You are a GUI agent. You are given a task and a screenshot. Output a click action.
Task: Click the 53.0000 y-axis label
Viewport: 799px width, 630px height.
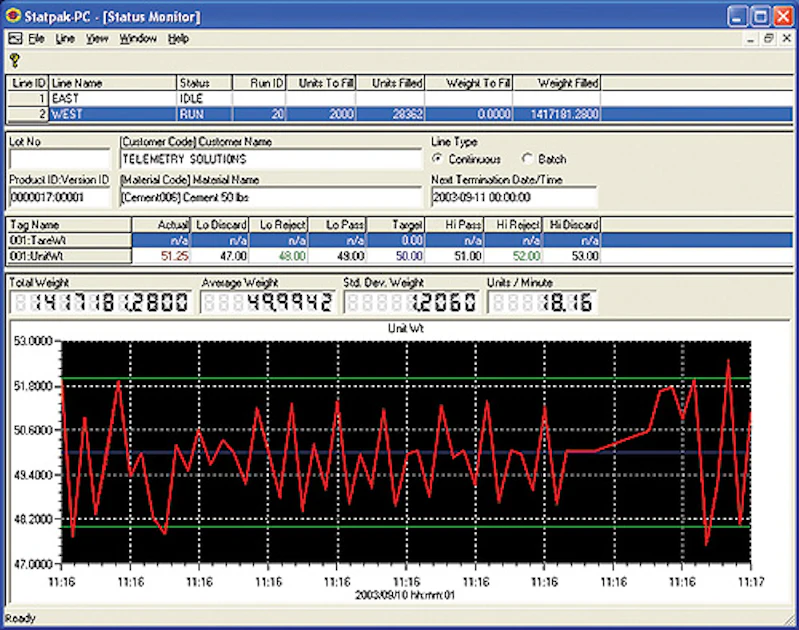(33, 340)
